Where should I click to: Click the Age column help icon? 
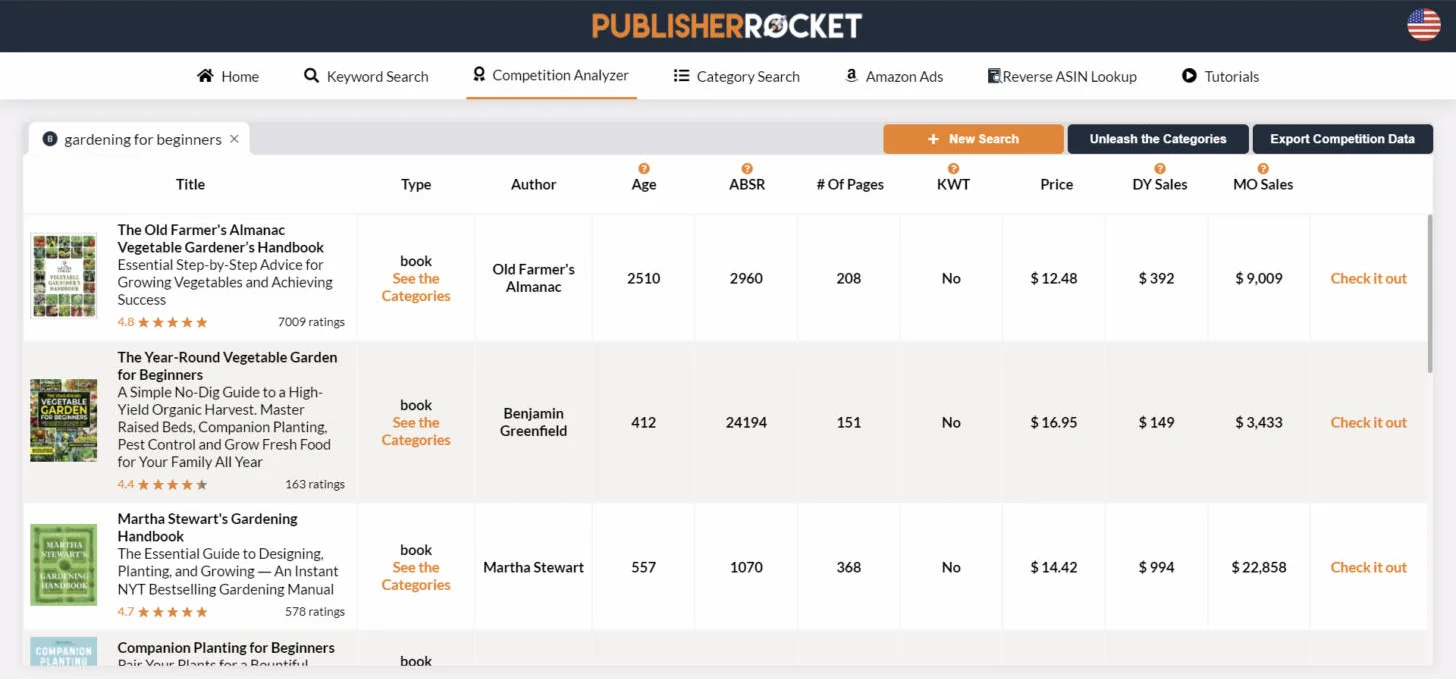point(644,169)
